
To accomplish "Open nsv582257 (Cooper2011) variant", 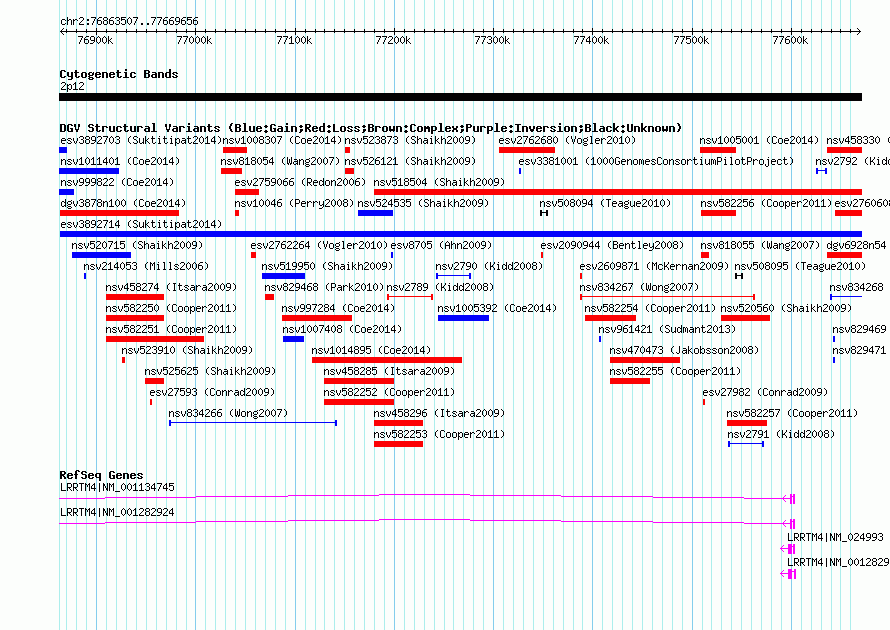I will pos(792,413).
